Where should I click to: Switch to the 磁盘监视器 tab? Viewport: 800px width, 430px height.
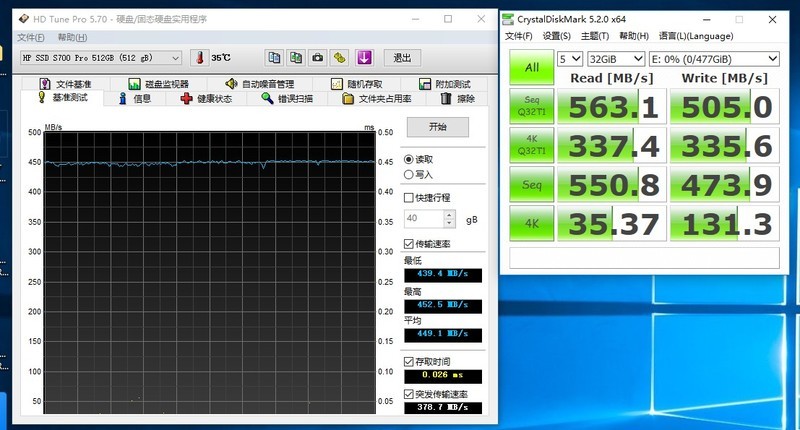(158, 84)
